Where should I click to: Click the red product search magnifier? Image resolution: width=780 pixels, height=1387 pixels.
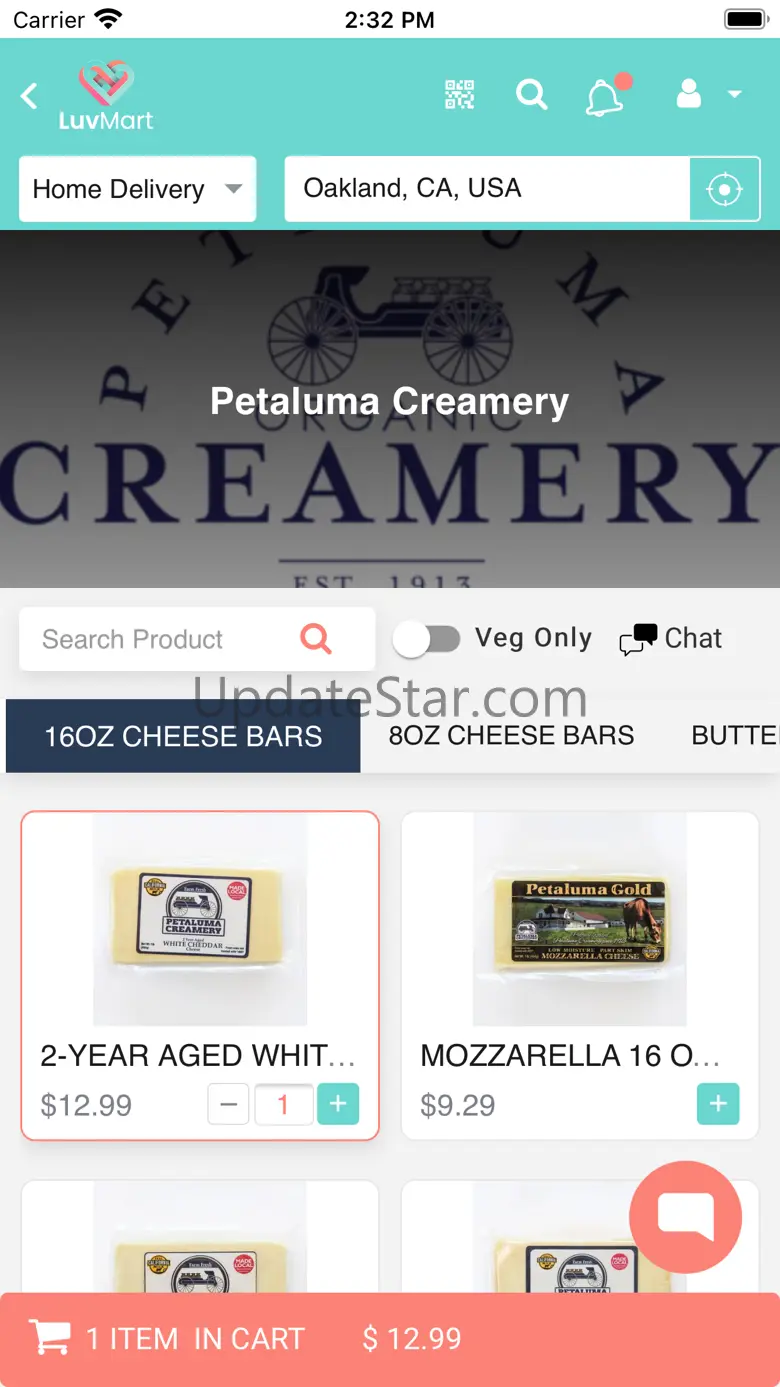316,638
